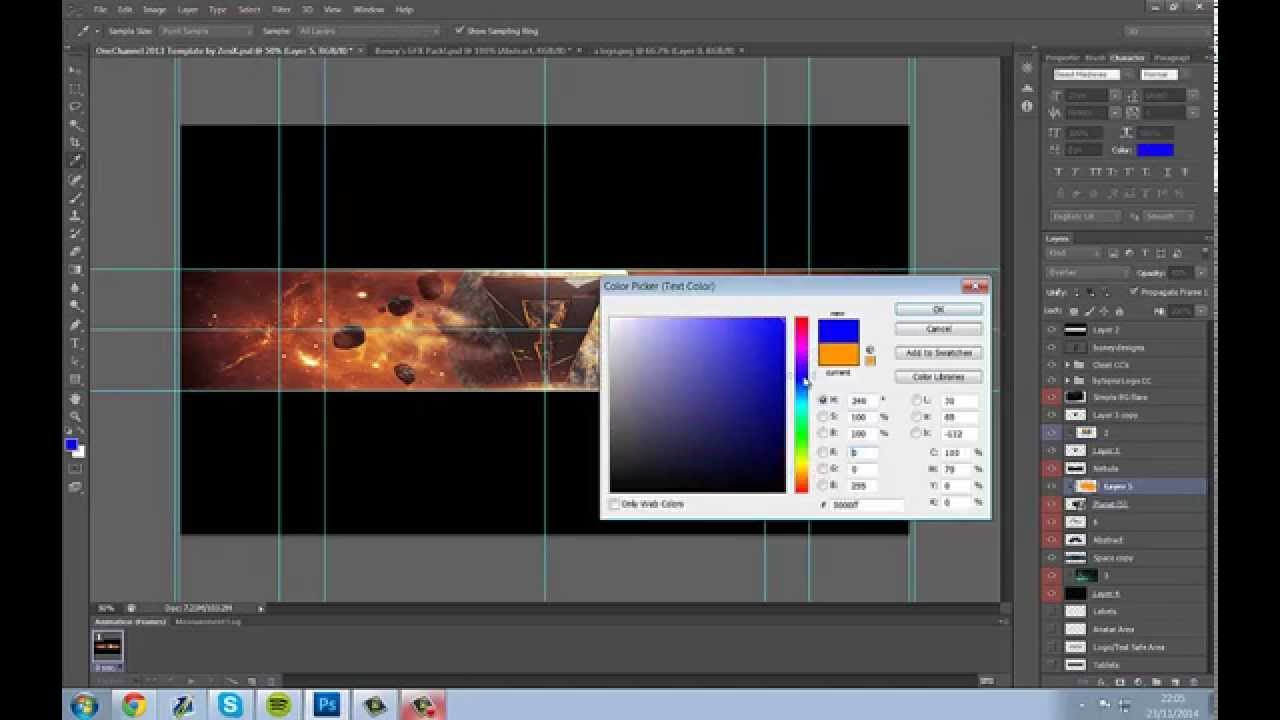Open the Window menu

point(368,9)
